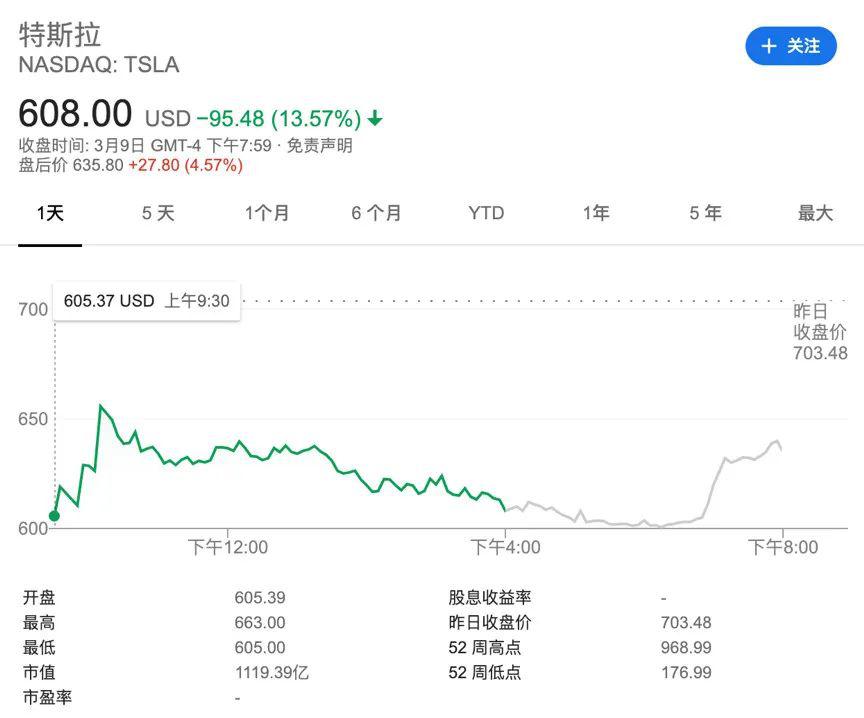Click the 下午4:00 axis label
Viewport: 864px width, 718px height.
point(505,547)
